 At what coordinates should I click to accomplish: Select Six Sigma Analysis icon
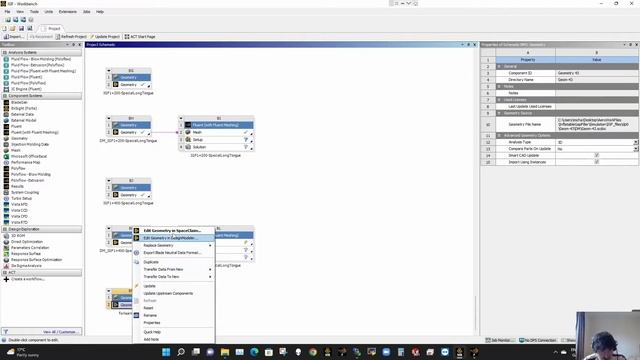(x=6, y=266)
